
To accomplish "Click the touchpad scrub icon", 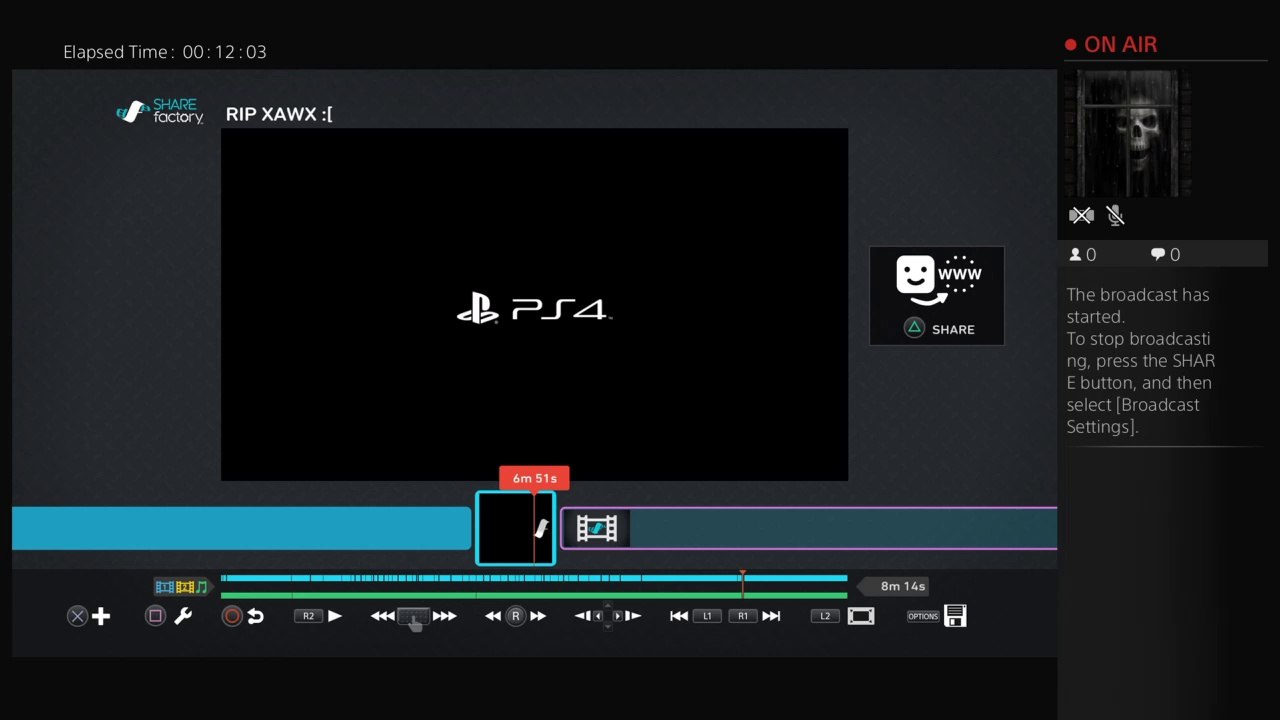I will click(x=414, y=617).
